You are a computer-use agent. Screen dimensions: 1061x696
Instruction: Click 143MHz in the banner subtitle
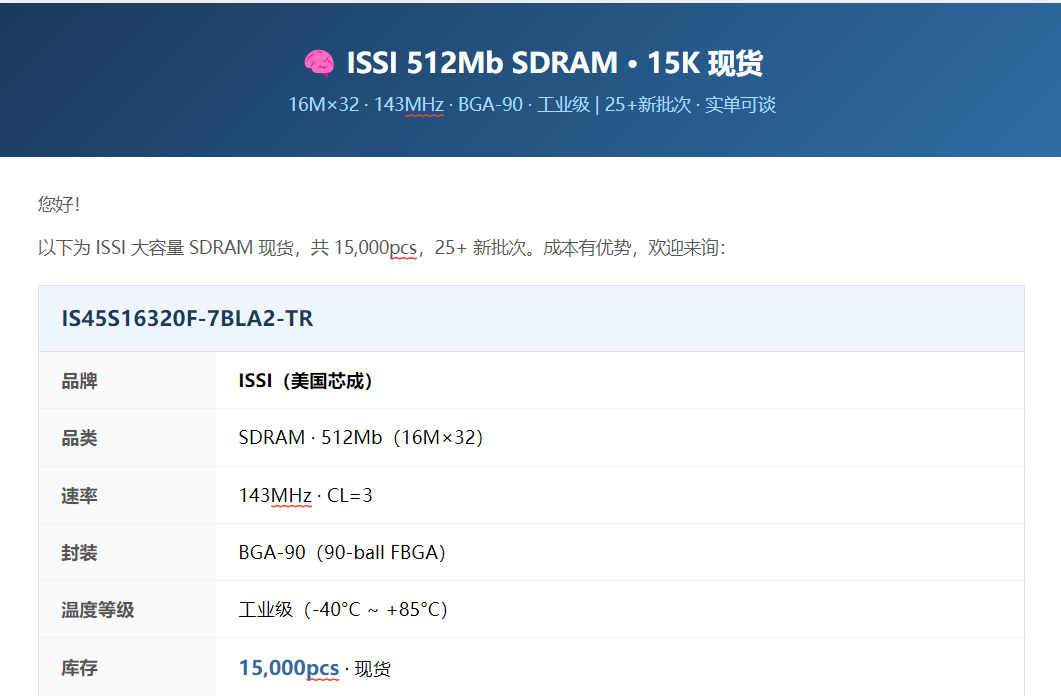point(409,105)
